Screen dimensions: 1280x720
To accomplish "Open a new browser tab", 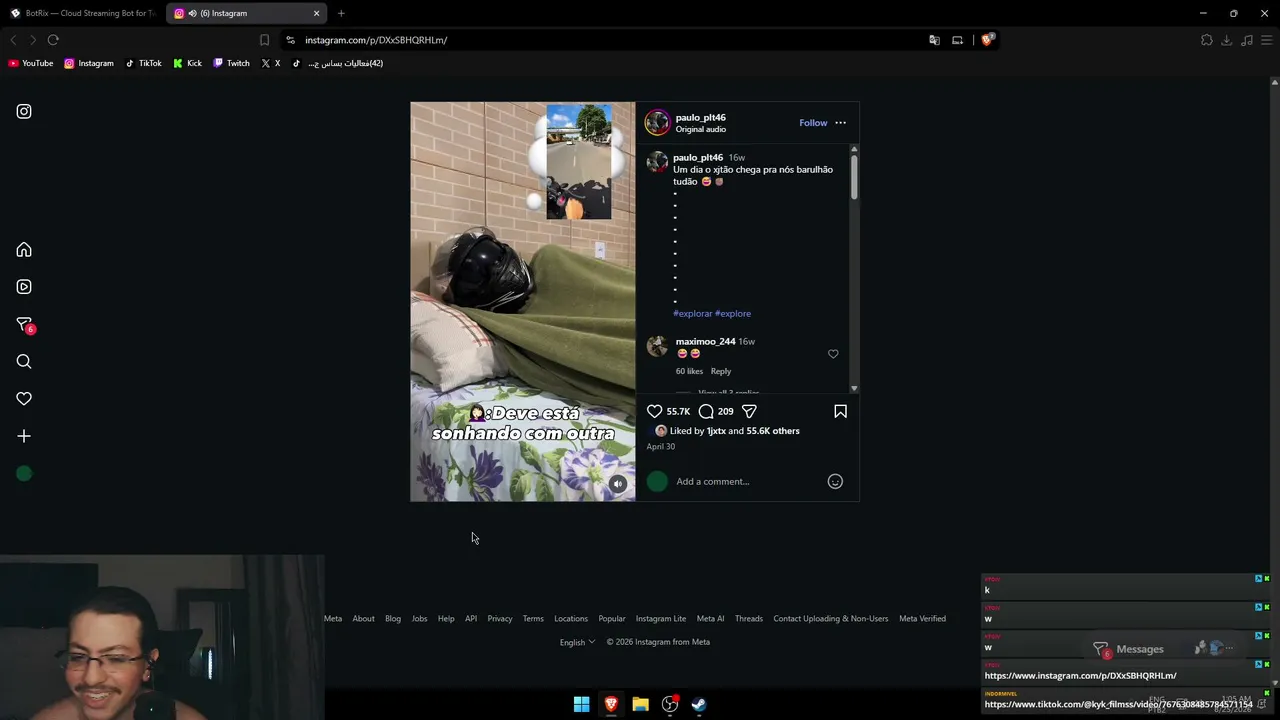I will point(341,13).
